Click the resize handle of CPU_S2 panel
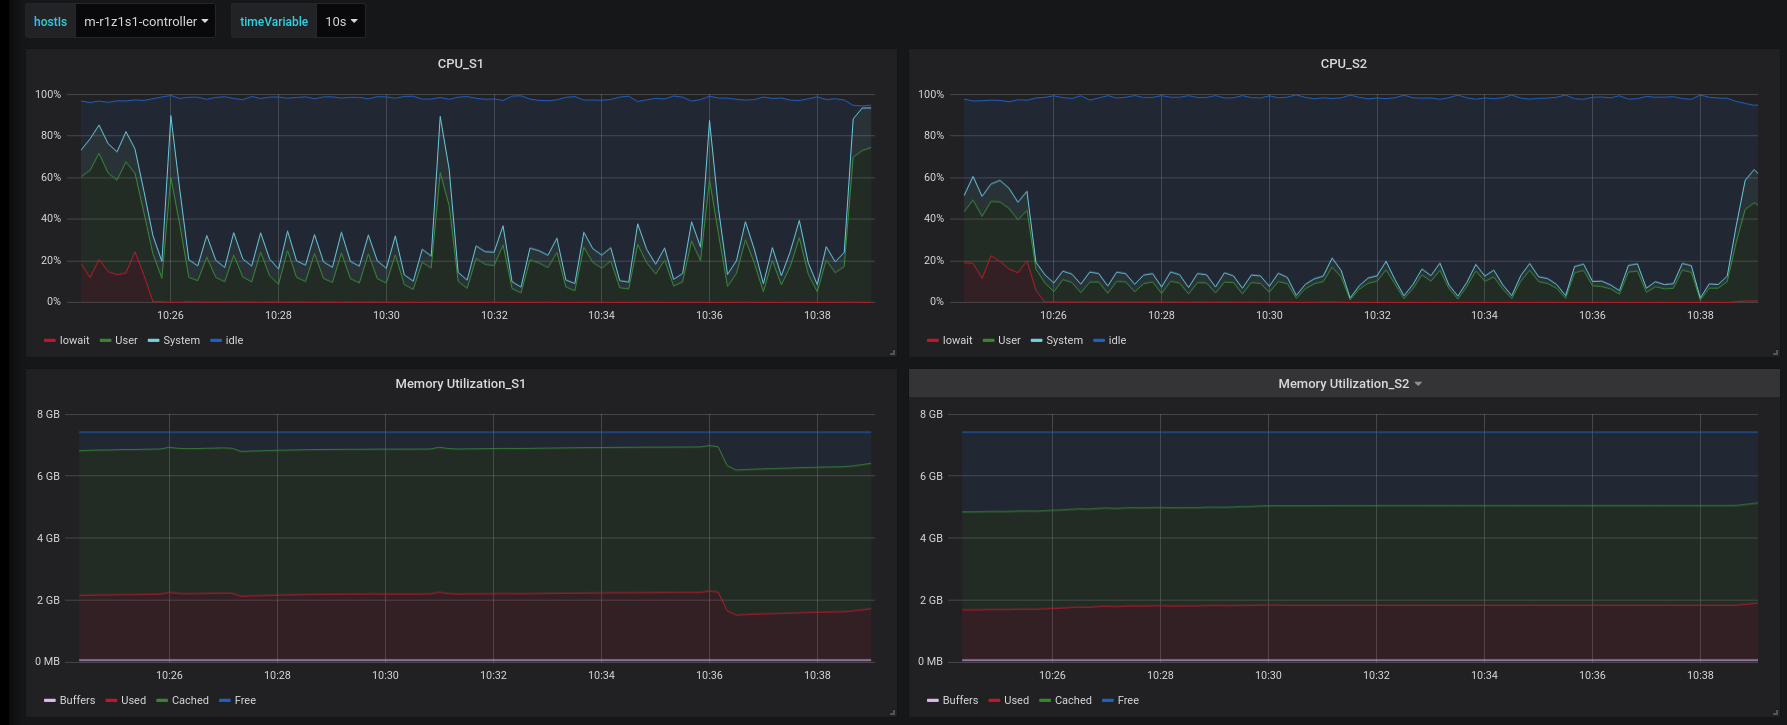1787x725 pixels. [1775, 352]
